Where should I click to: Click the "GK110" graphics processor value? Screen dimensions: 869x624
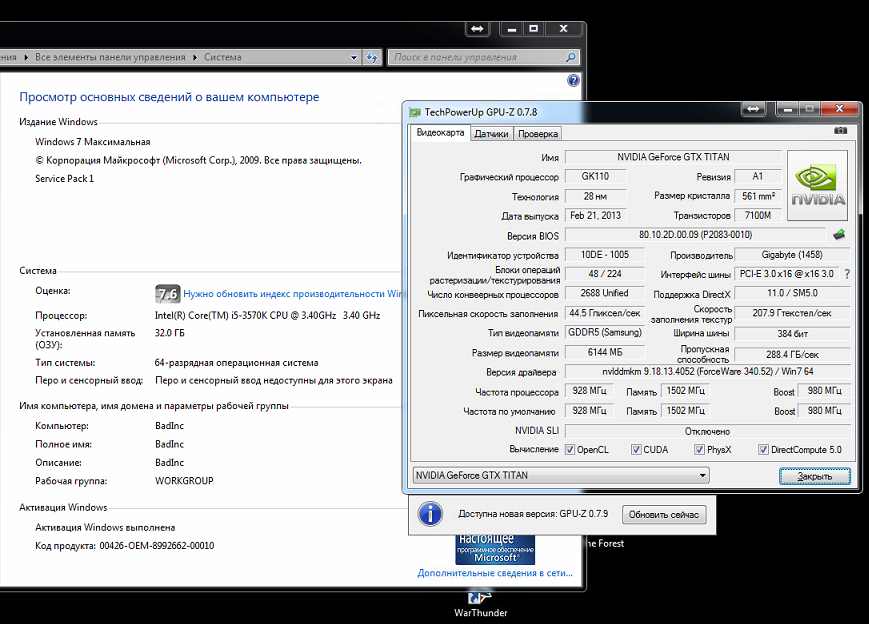pos(595,177)
